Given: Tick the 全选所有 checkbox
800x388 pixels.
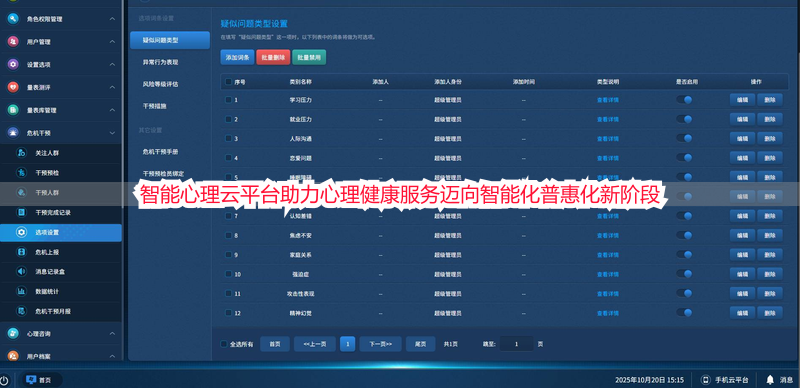Looking at the screenshot, I should coord(224,344).
